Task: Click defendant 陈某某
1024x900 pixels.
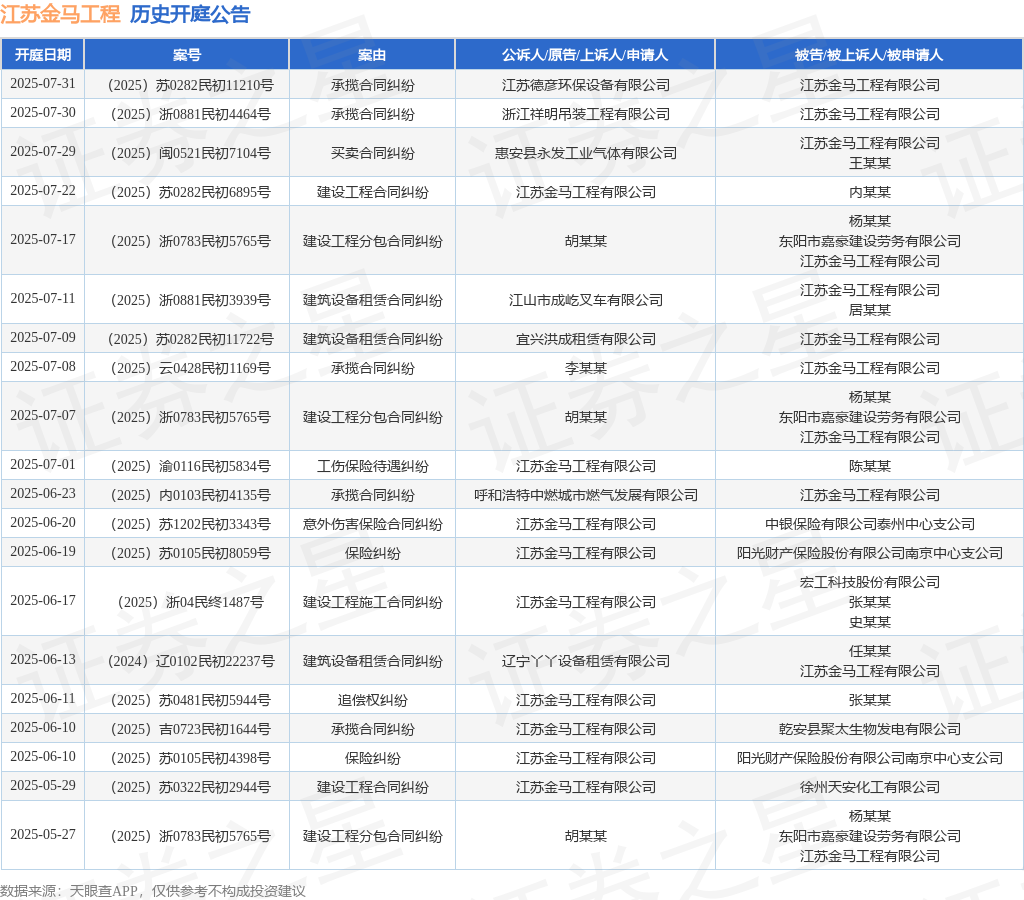Action: [870, 466]
